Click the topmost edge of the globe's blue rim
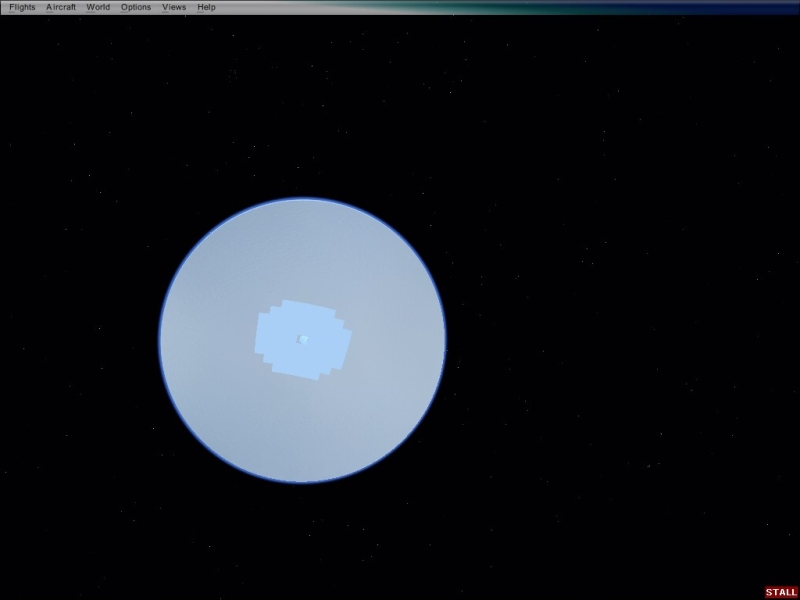Screen dimensions: 800x600 pos(302,198)
